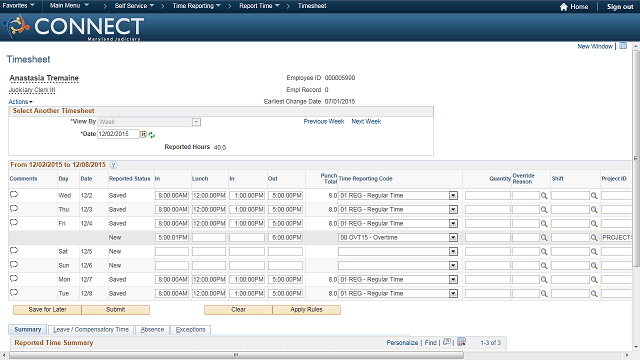Look up Shift for Wed 12/2

594,196
